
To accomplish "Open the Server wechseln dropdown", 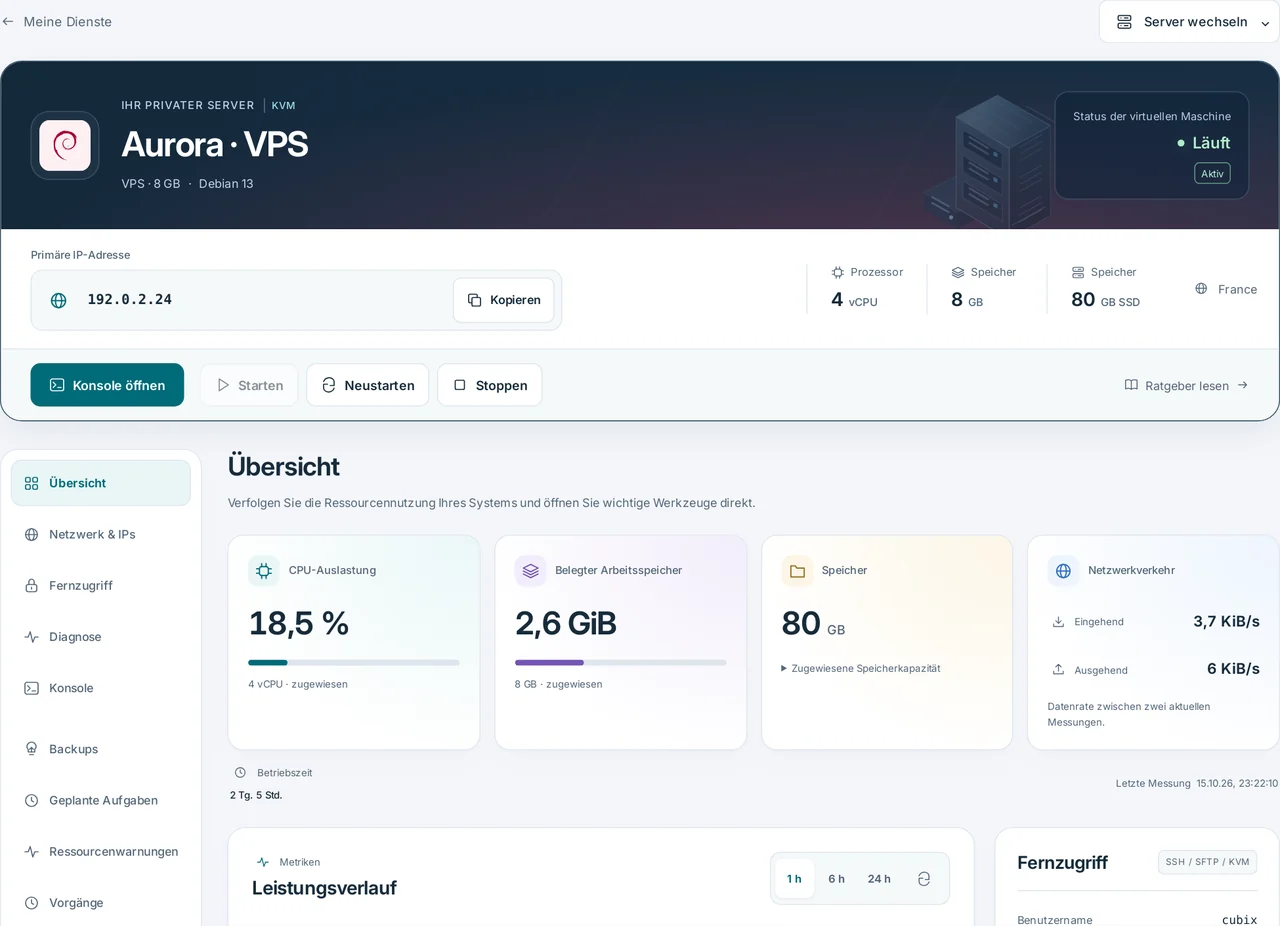I will click(x=1190, y=22).
